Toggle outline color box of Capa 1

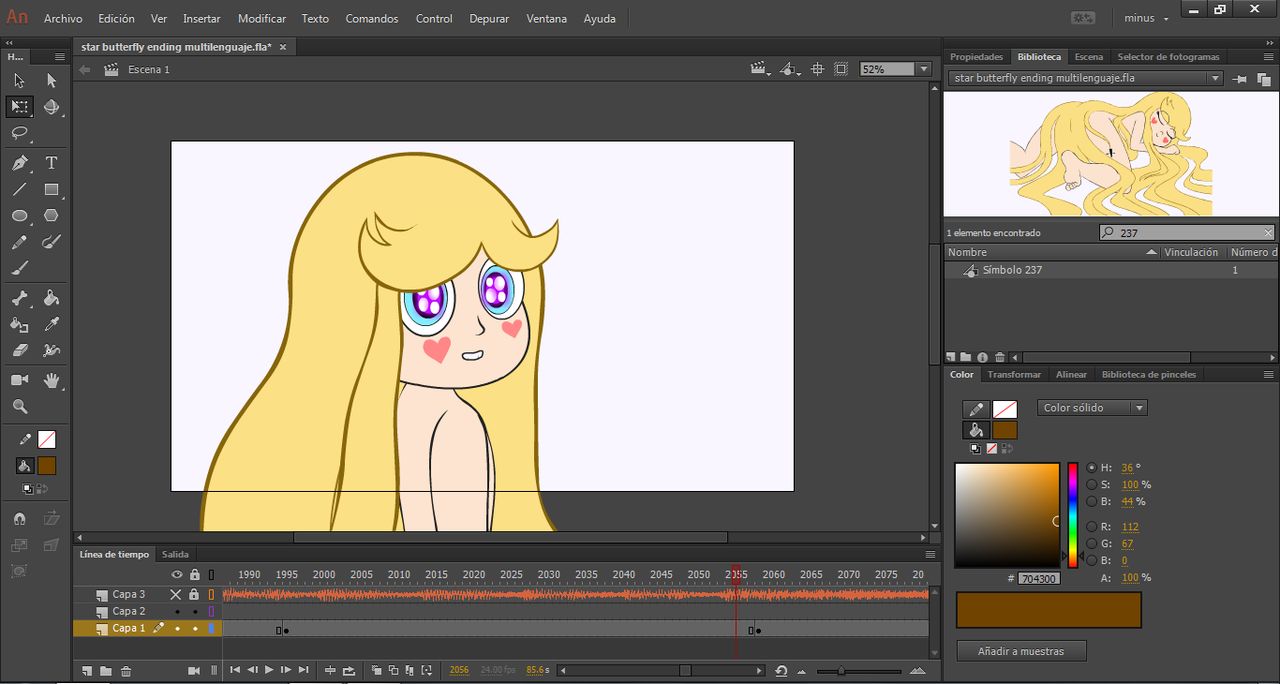point(211,628)
